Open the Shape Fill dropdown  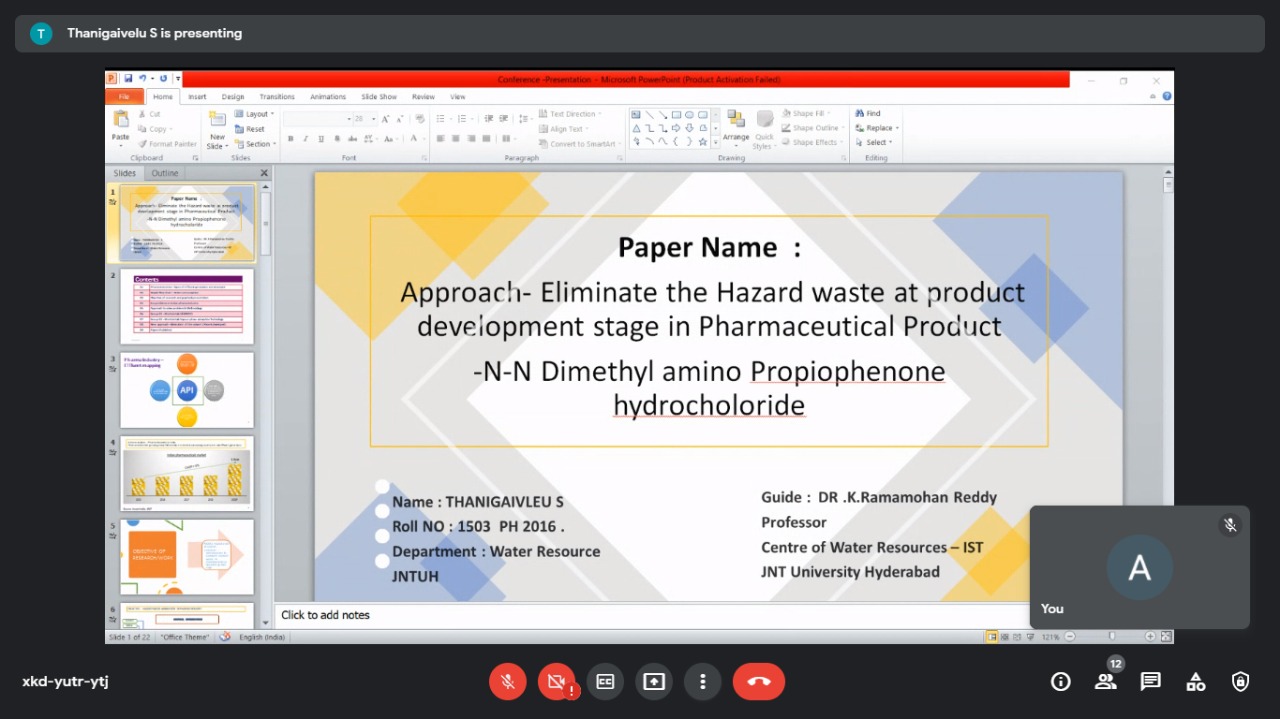805,114
